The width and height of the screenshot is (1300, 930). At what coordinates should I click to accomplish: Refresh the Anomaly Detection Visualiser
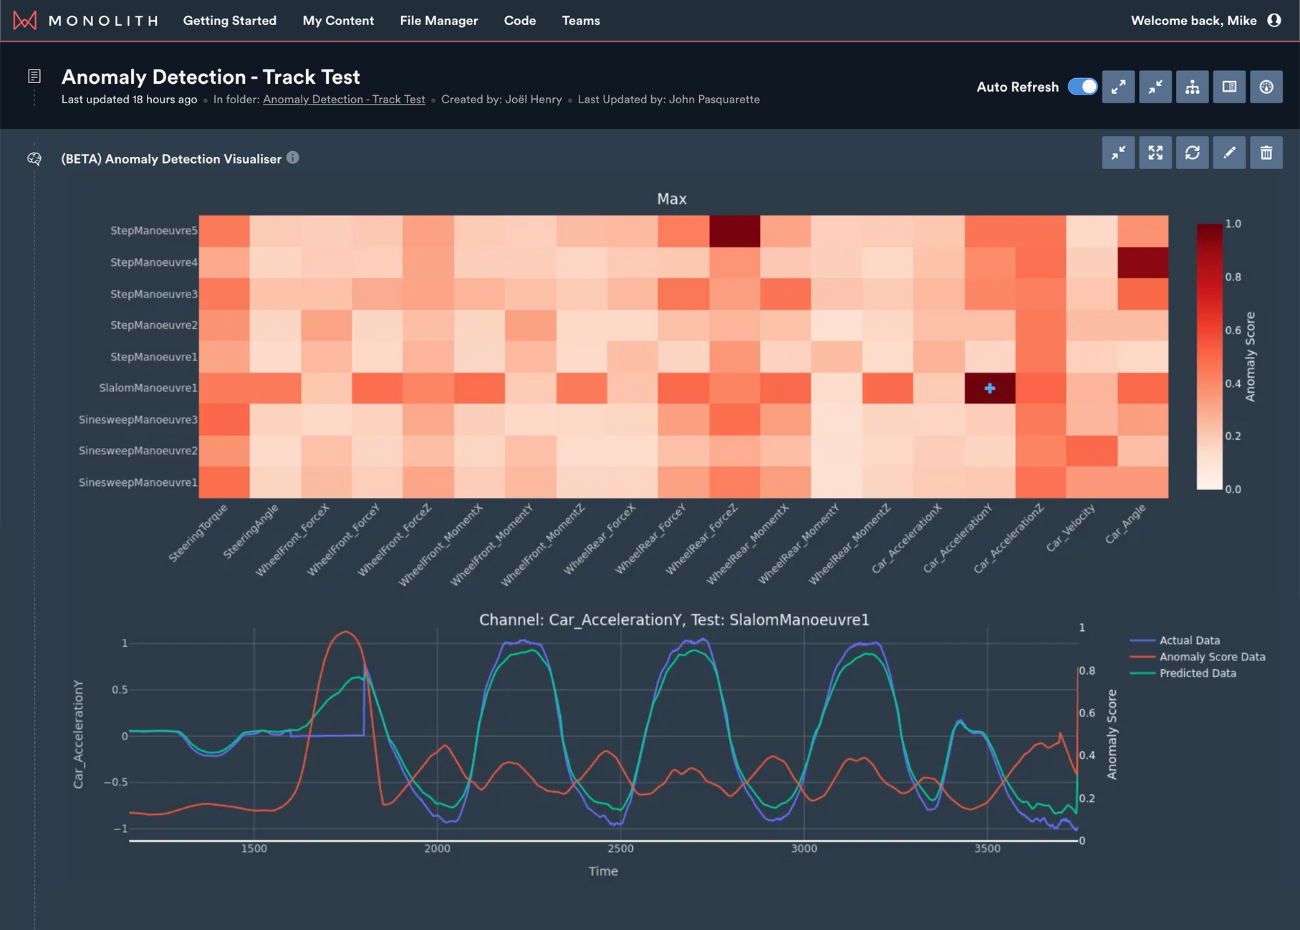(1192, 152)
